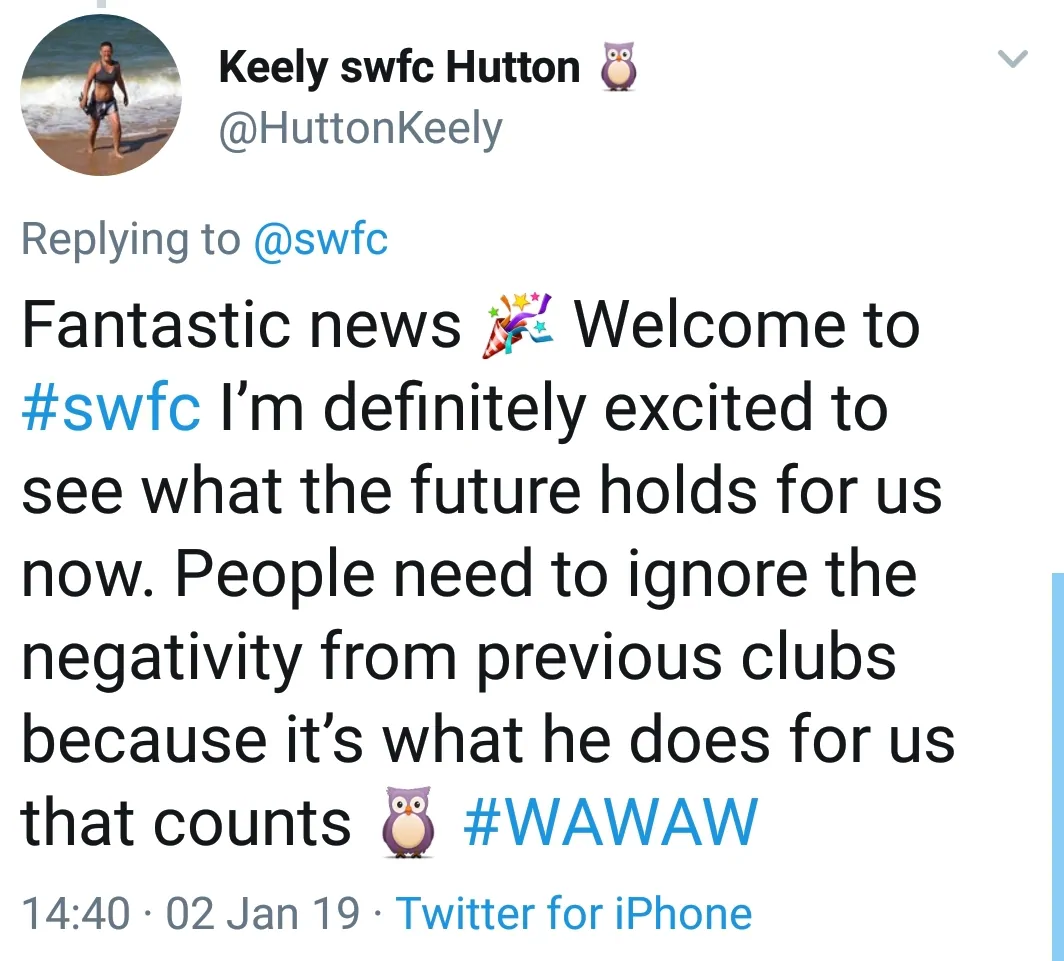Click the blue scrollbar on the right edge

[x=1058, y=760]
